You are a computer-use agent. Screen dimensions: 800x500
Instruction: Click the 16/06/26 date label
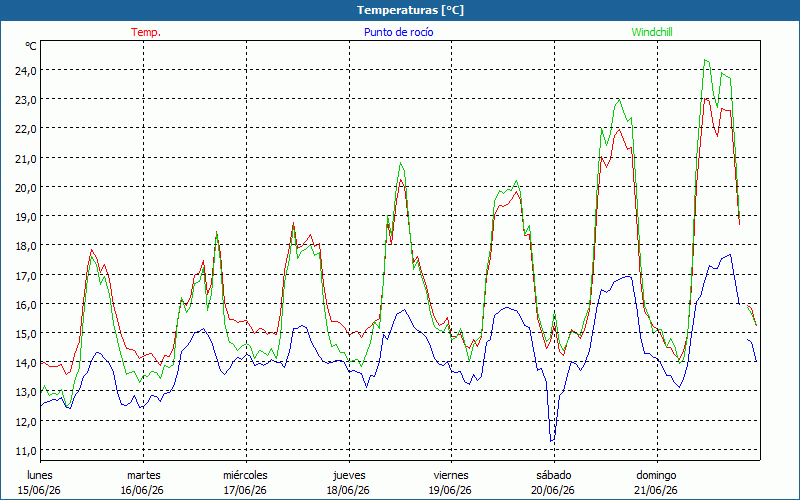[x=142, y=490]
